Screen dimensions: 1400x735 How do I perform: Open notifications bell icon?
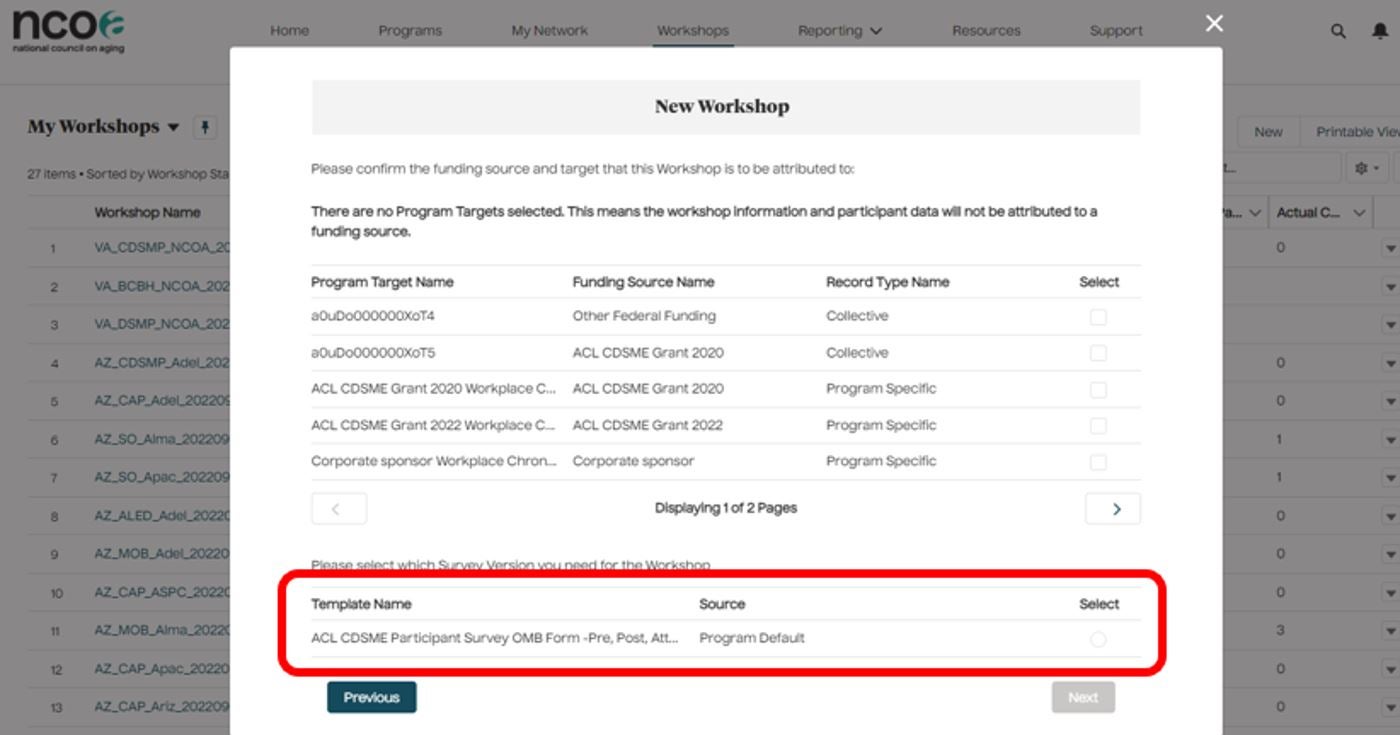(1380, 31)
